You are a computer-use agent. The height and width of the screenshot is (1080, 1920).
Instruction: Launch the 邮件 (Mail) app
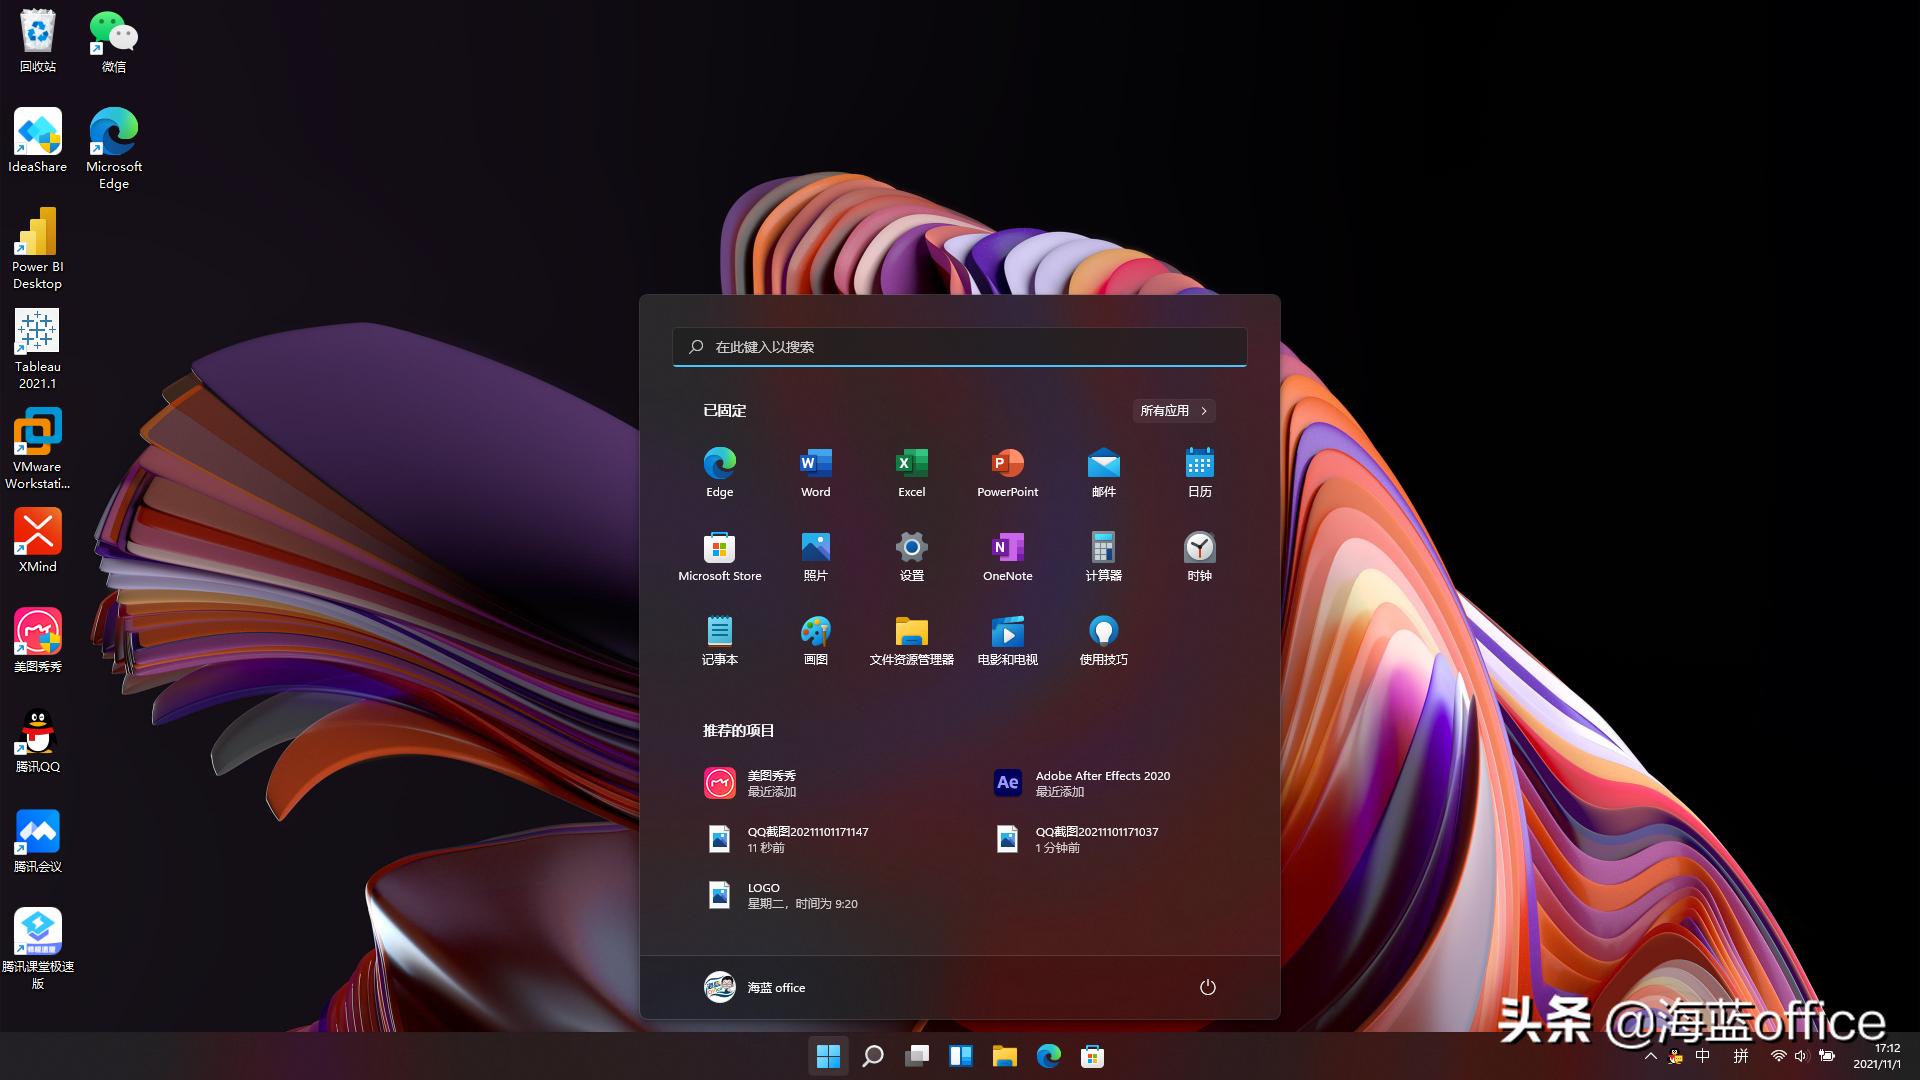(1103, 470)
